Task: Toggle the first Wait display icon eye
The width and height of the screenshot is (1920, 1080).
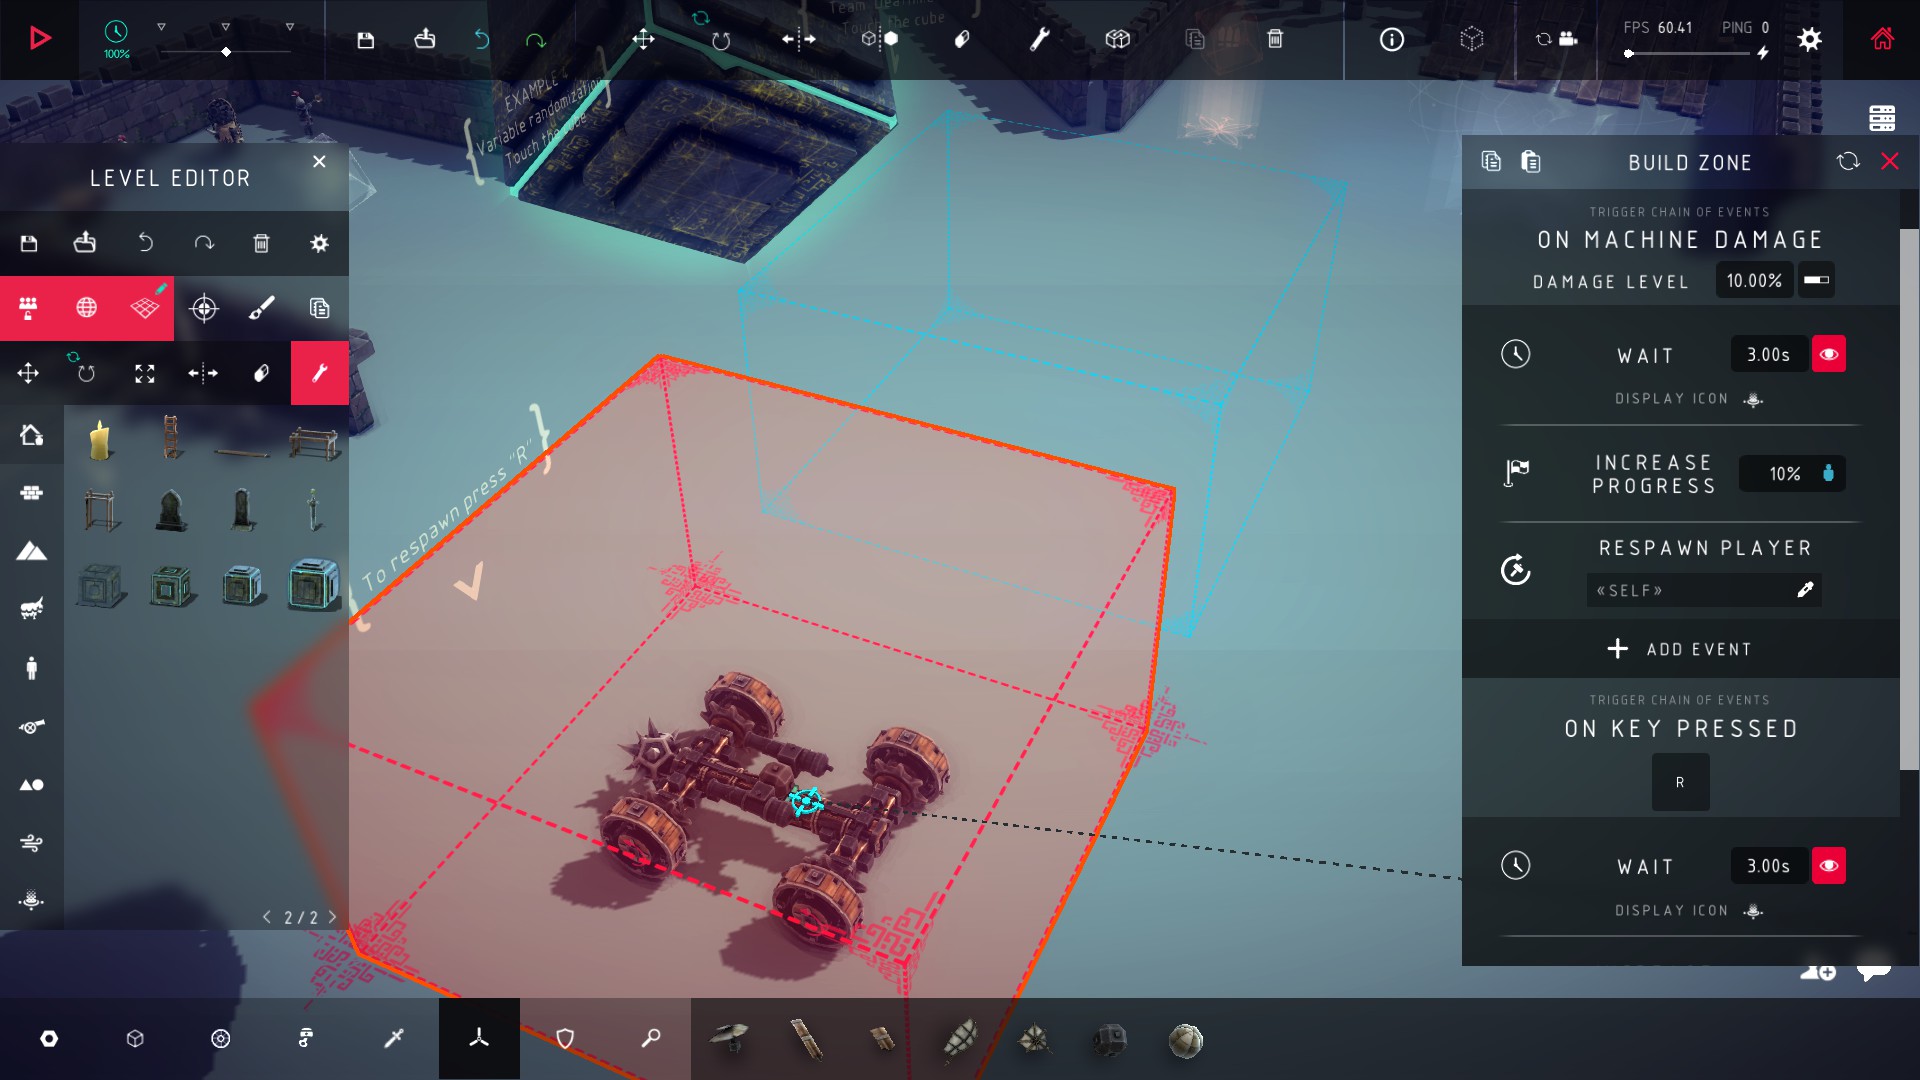Action: click(1828, 354)
